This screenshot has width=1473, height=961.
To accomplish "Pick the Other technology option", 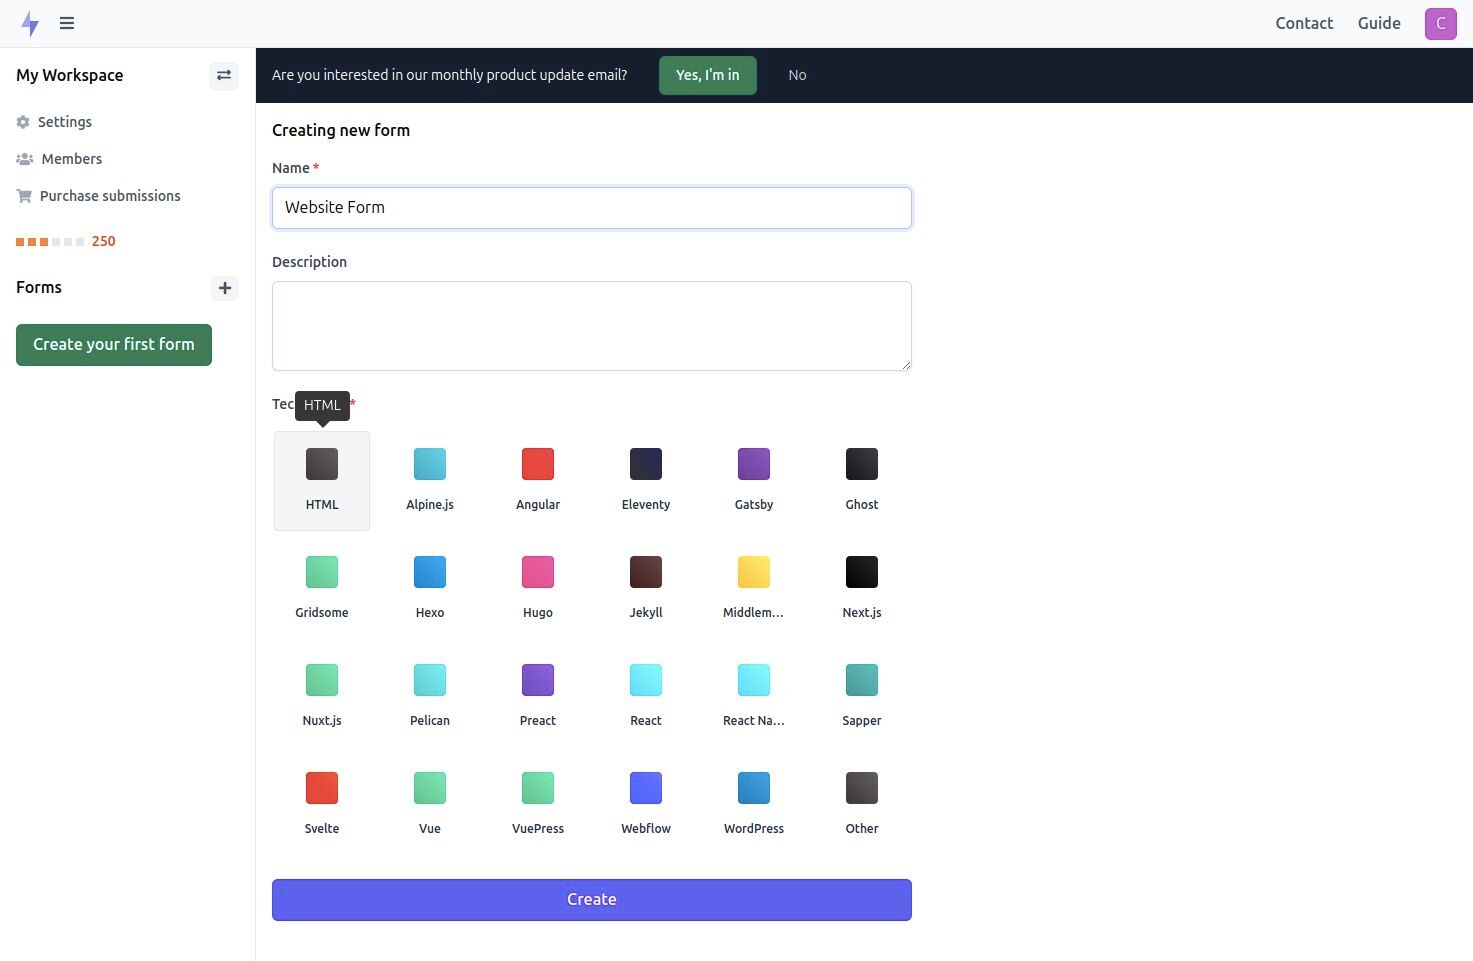I will (x=861, y=787).
